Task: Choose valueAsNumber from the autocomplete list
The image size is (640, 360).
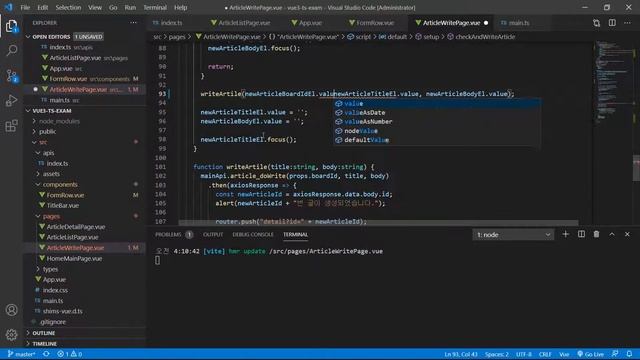Action: 437,122
